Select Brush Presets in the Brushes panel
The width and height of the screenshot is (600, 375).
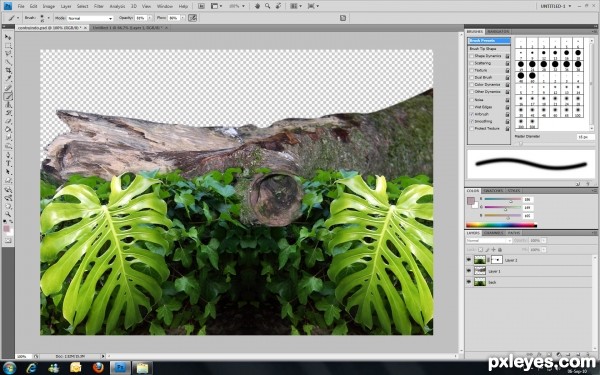489,41
